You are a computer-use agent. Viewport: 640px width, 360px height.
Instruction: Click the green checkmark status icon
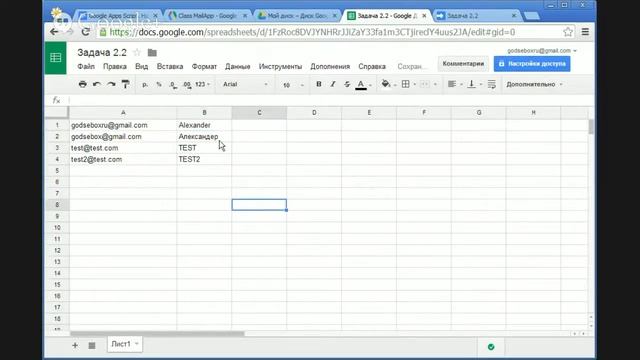[x=491, y=347]
